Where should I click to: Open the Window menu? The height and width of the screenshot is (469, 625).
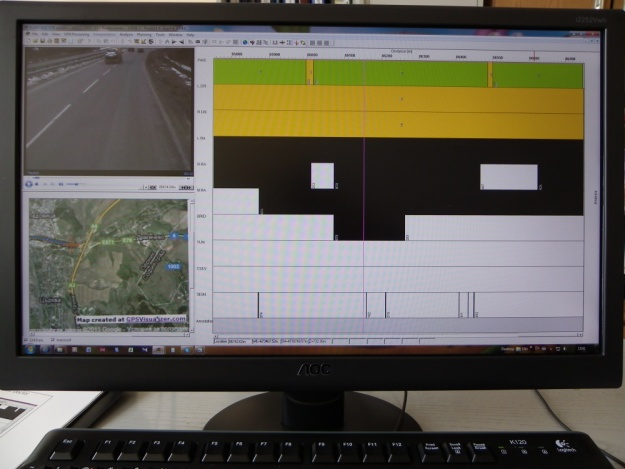[x=174, y=35]
